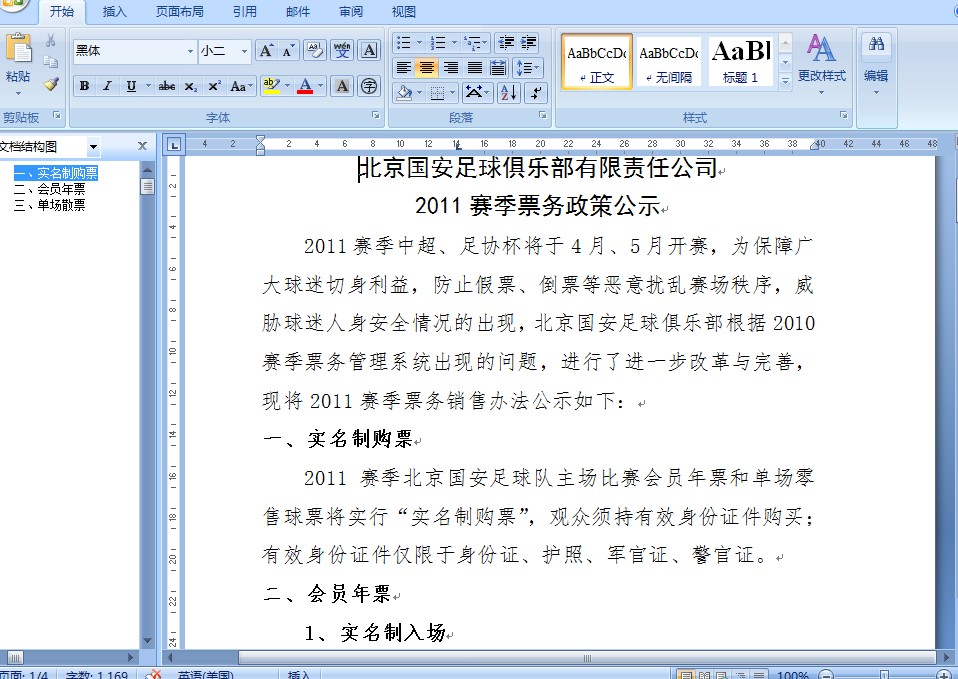Screen dimensions: 958x679
Task: Open the 页面布局 (Page Layout) tab
Action: (x=180, y=11)
